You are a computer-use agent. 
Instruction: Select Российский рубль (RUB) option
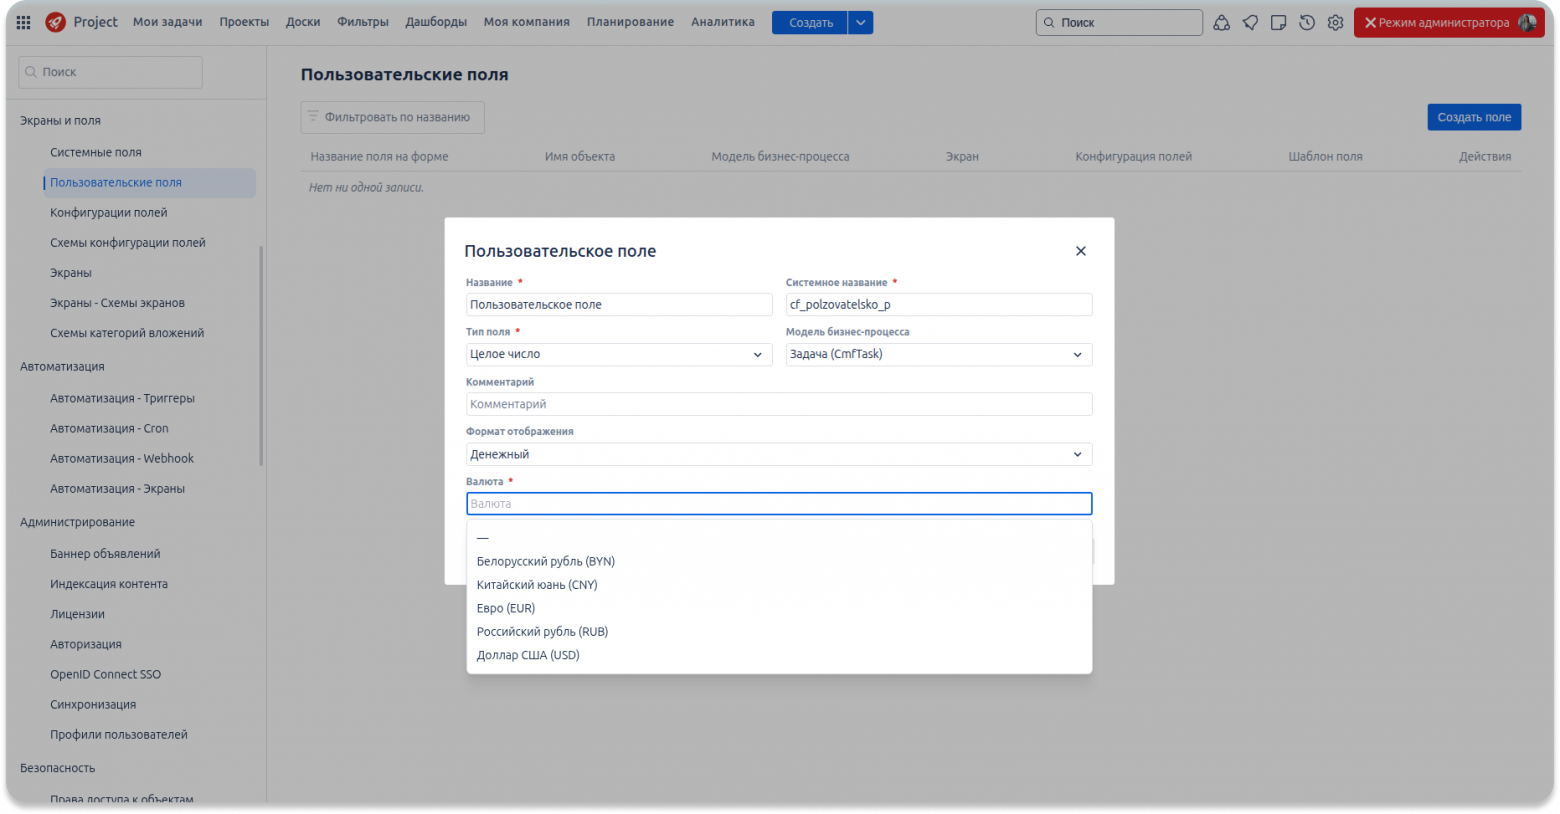click(x=542, y=632)
